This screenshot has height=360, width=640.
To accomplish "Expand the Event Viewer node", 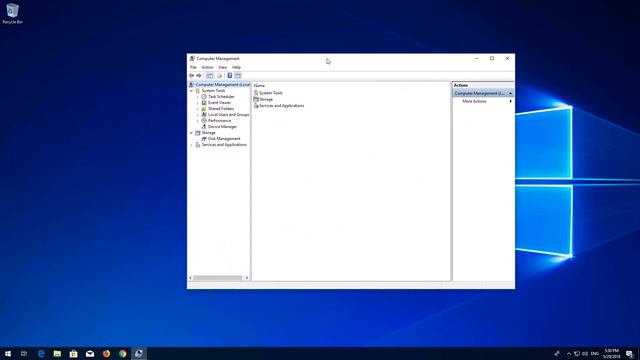I will pyautogui.click(x=198, y=103).
